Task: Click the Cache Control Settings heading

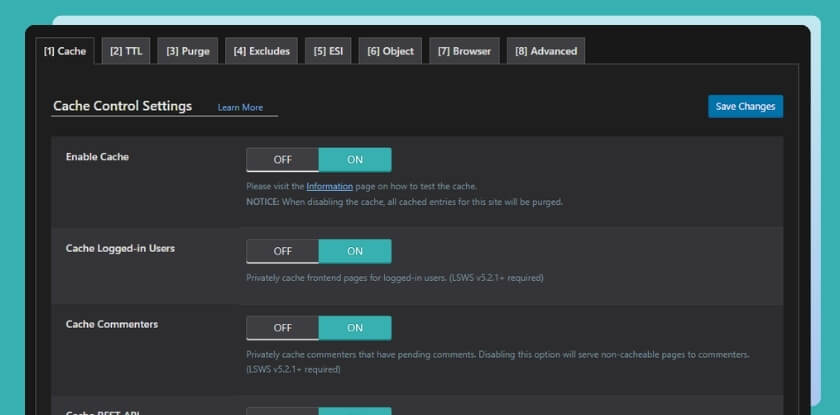Action: (122, 106)
